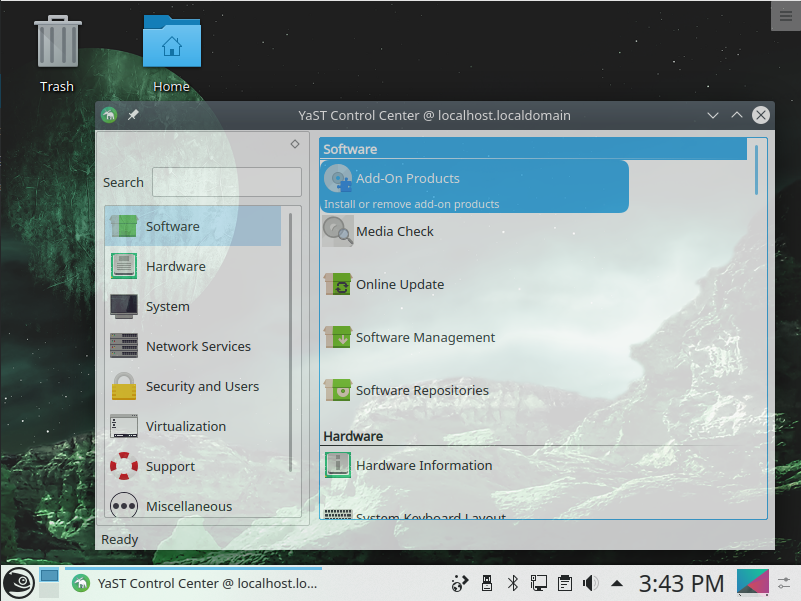Select the Virtualization category
This screenshot has height=601, width=801.
(x=185, y=427)
